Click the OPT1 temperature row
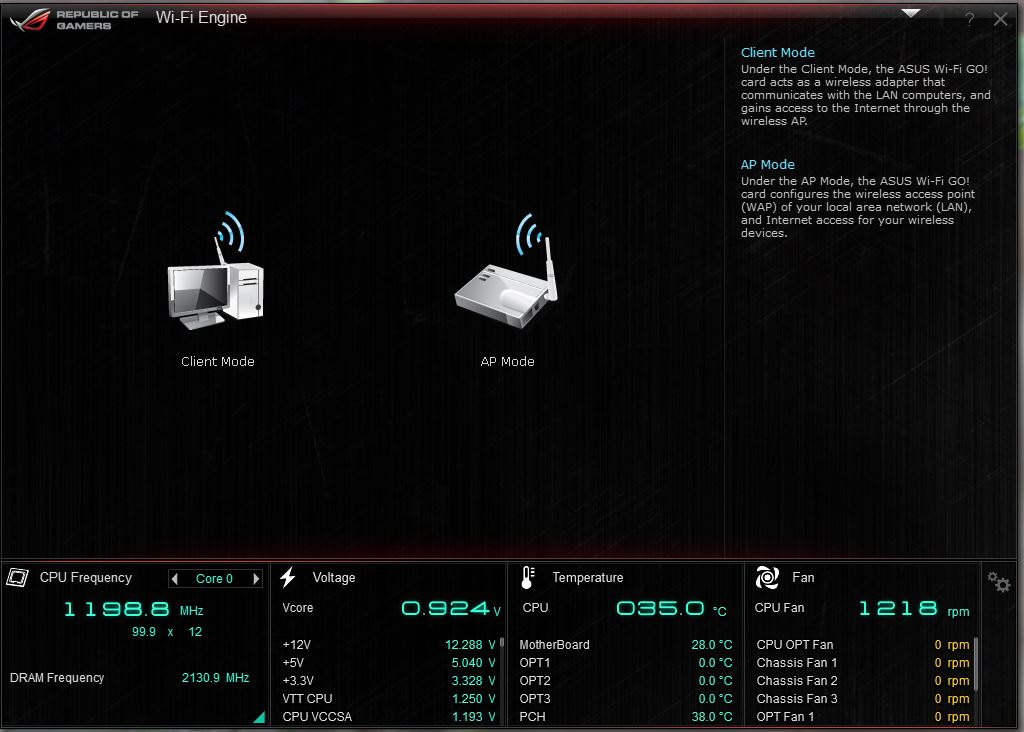This screenshot has width=1024, height=732. click(626, 663)
